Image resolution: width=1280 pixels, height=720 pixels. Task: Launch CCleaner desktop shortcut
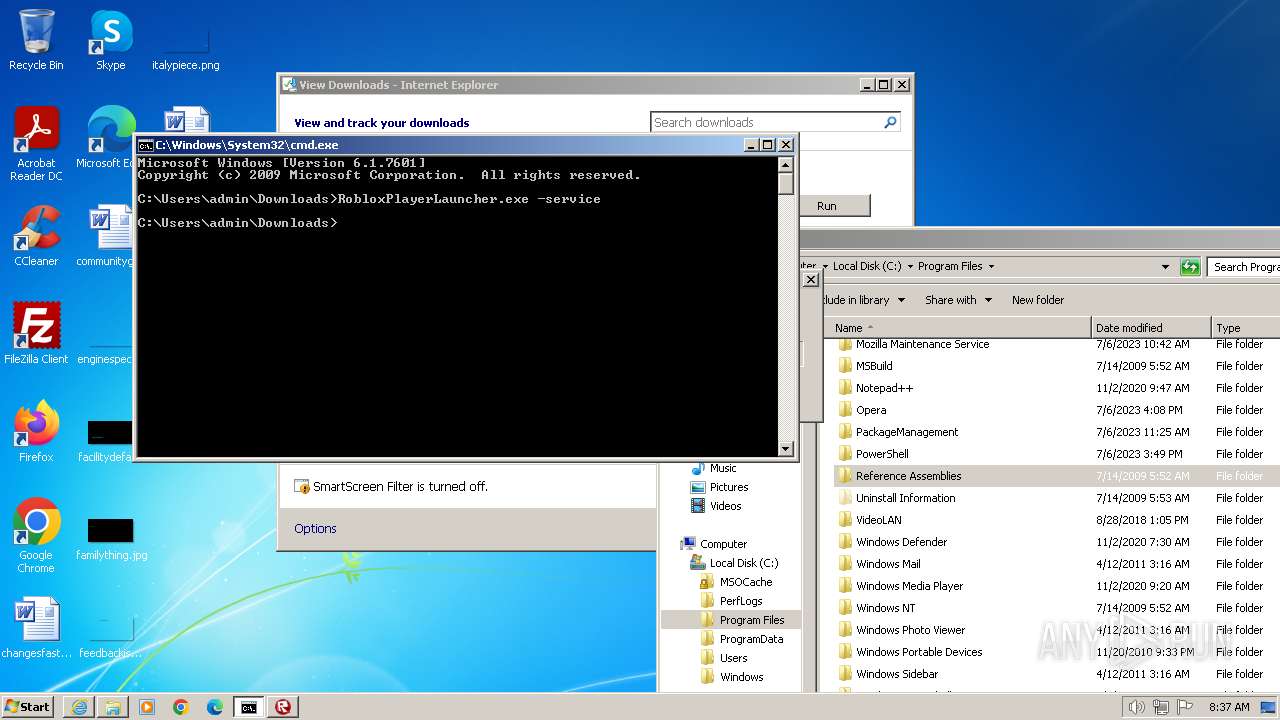click(36, 236)
